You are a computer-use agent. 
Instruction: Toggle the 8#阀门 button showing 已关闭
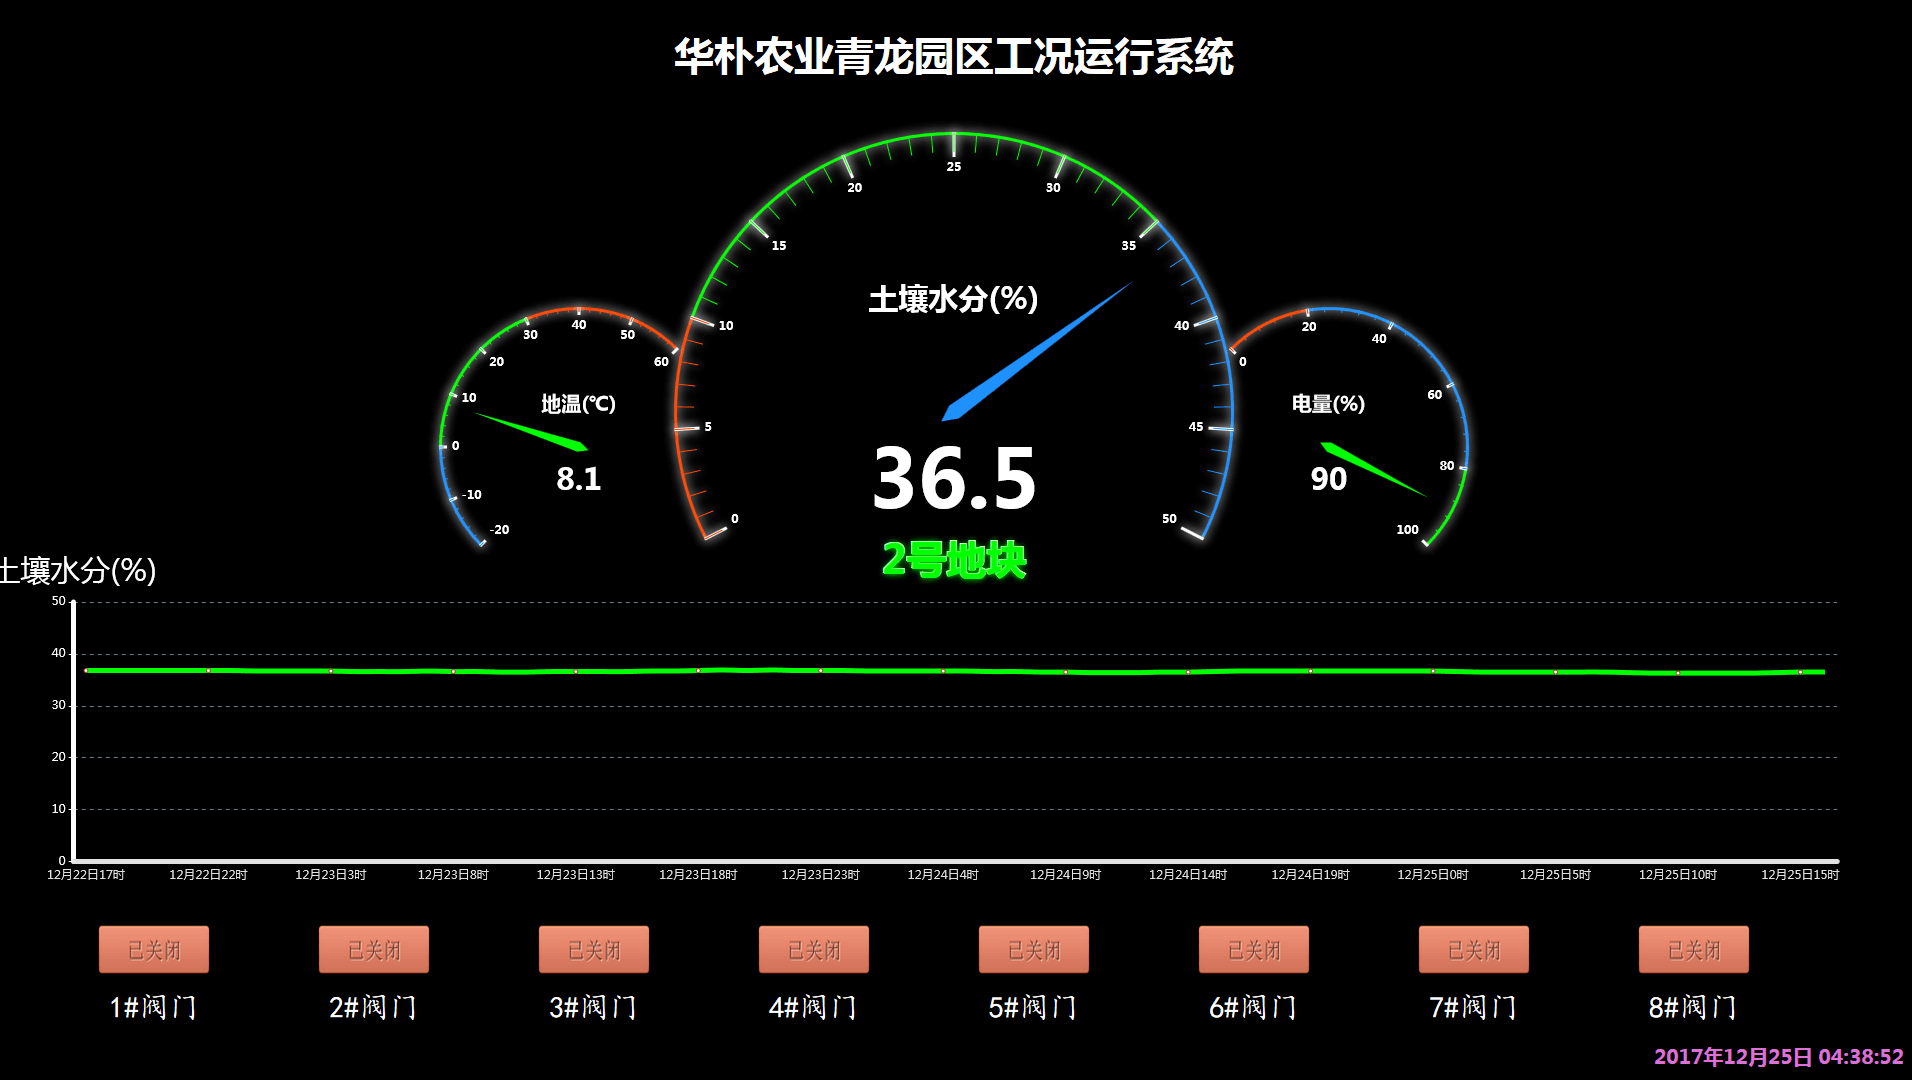(x=1694, y=949)
